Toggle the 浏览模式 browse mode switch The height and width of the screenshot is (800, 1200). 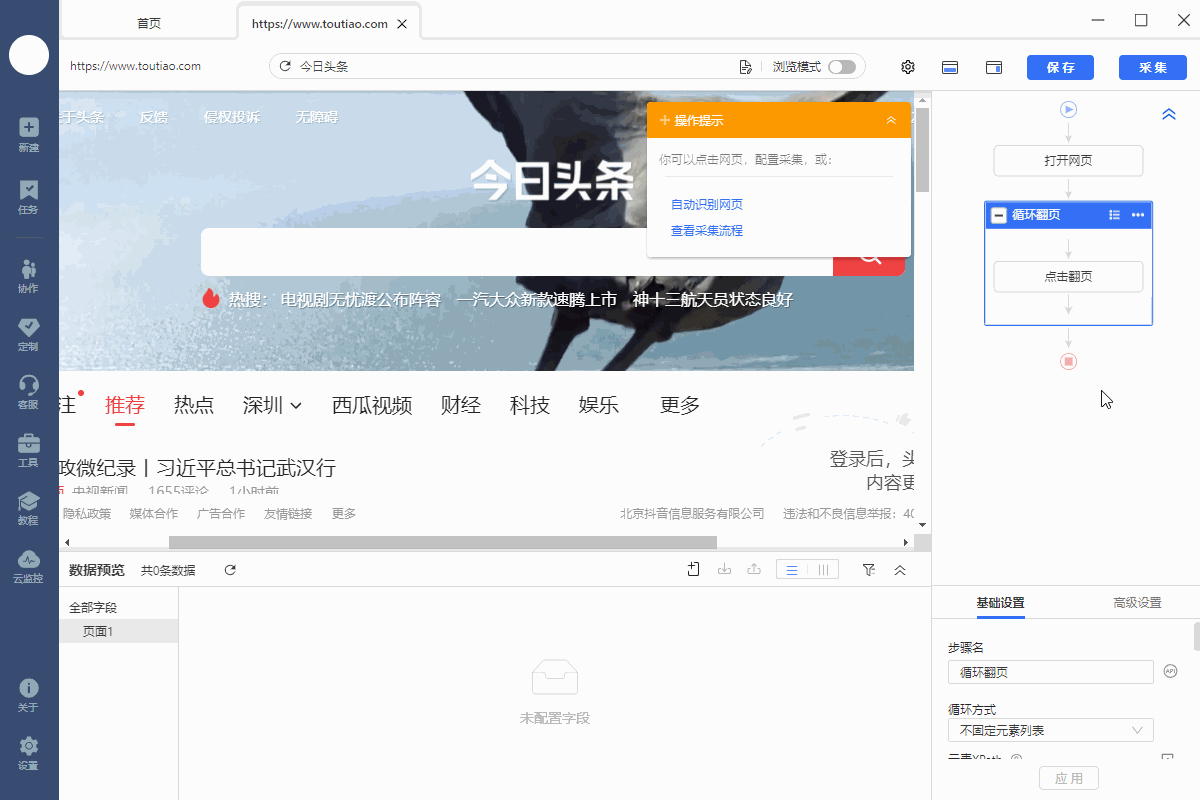pyautogui.click(x=842, y=67)
